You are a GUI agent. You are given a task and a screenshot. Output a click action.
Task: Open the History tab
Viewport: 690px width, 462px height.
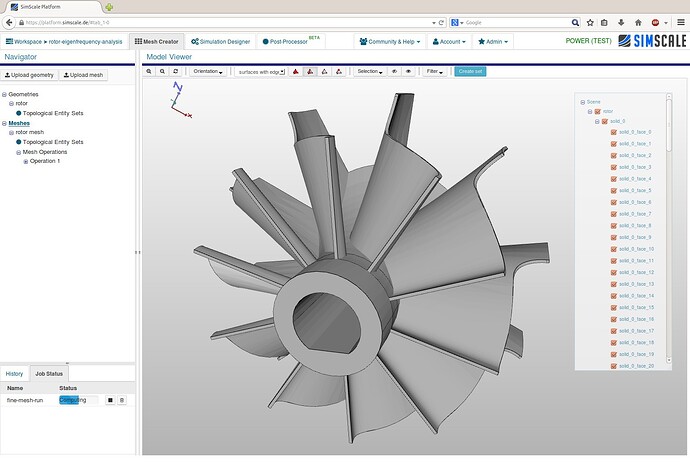[x=14, y=373]
